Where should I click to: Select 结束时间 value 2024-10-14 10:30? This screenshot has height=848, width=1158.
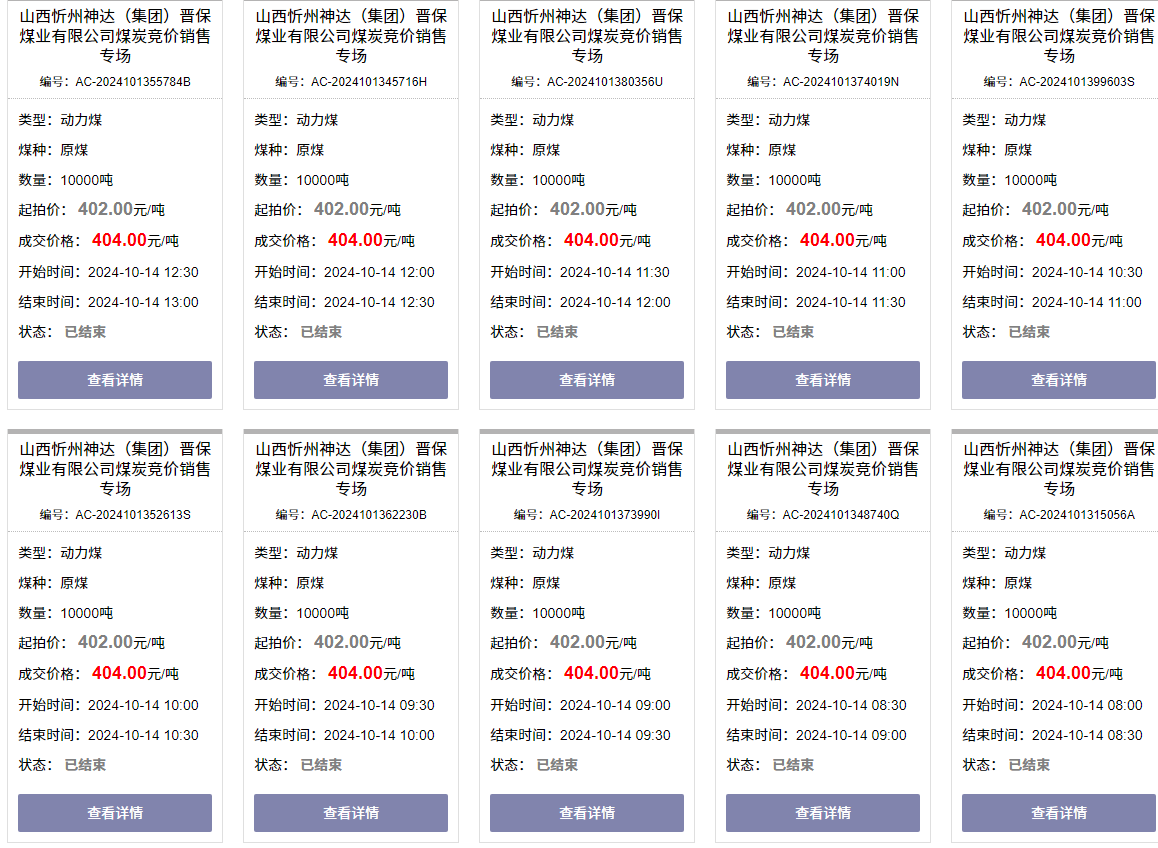143,735
